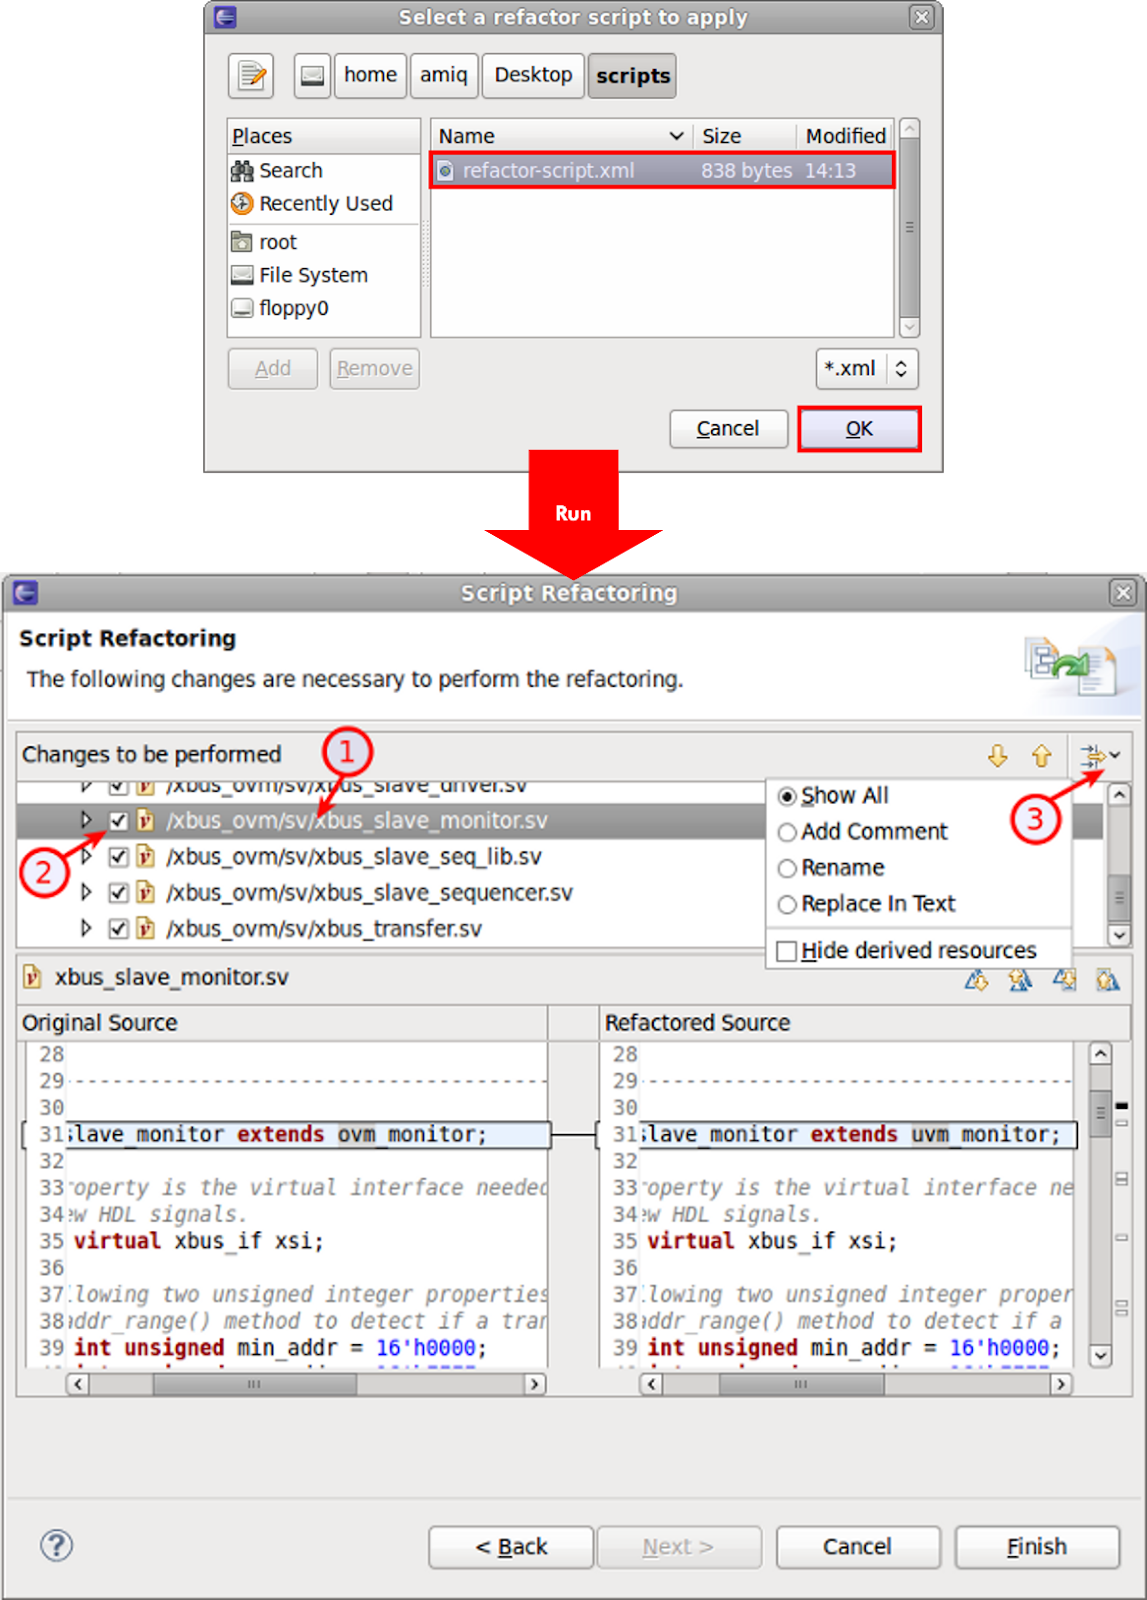Open Recently Used in Places
The image size is (1147, 1600).
click(325, 204)
